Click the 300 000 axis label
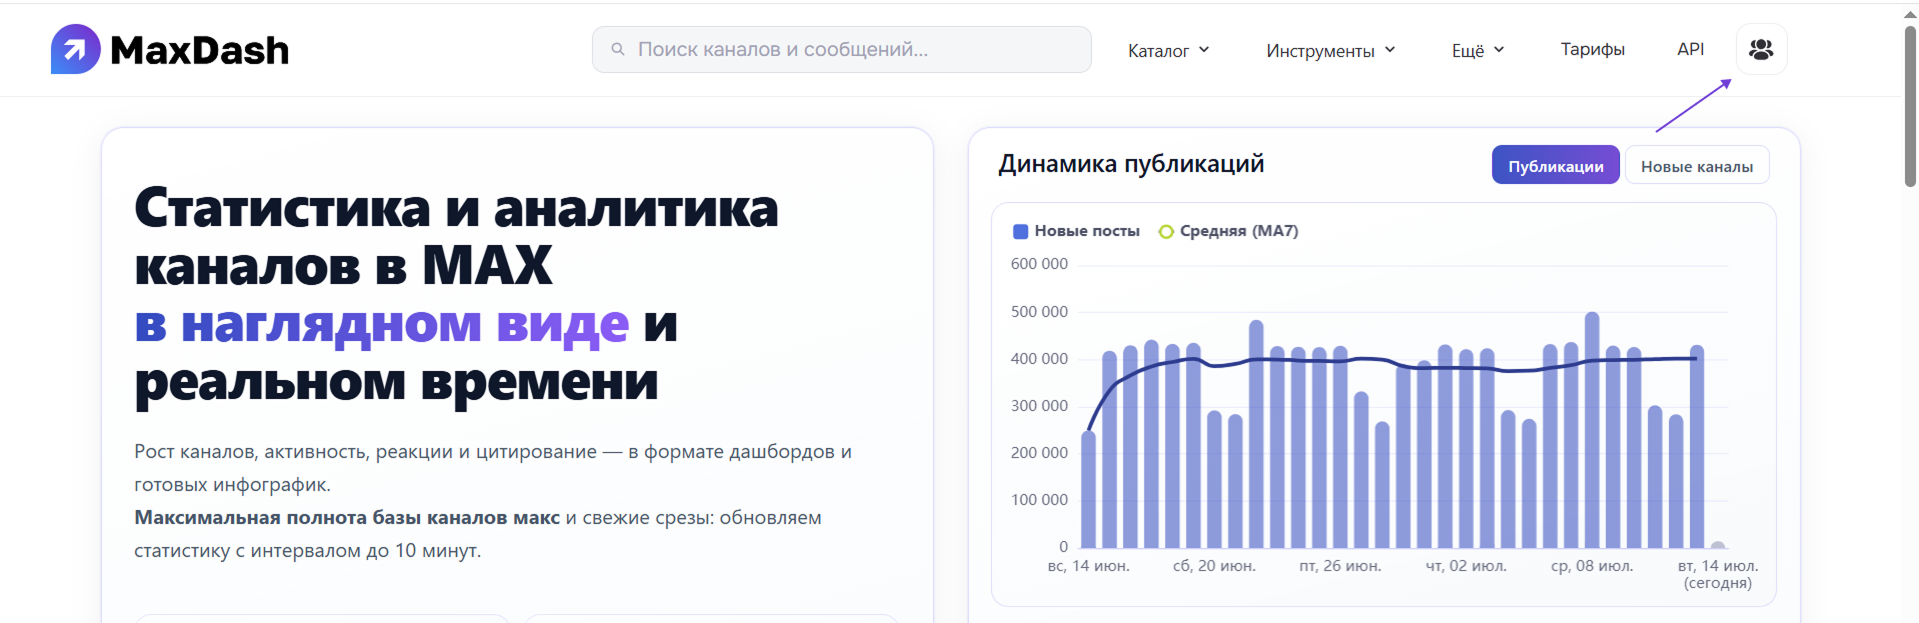 (x=1039, y=406)
